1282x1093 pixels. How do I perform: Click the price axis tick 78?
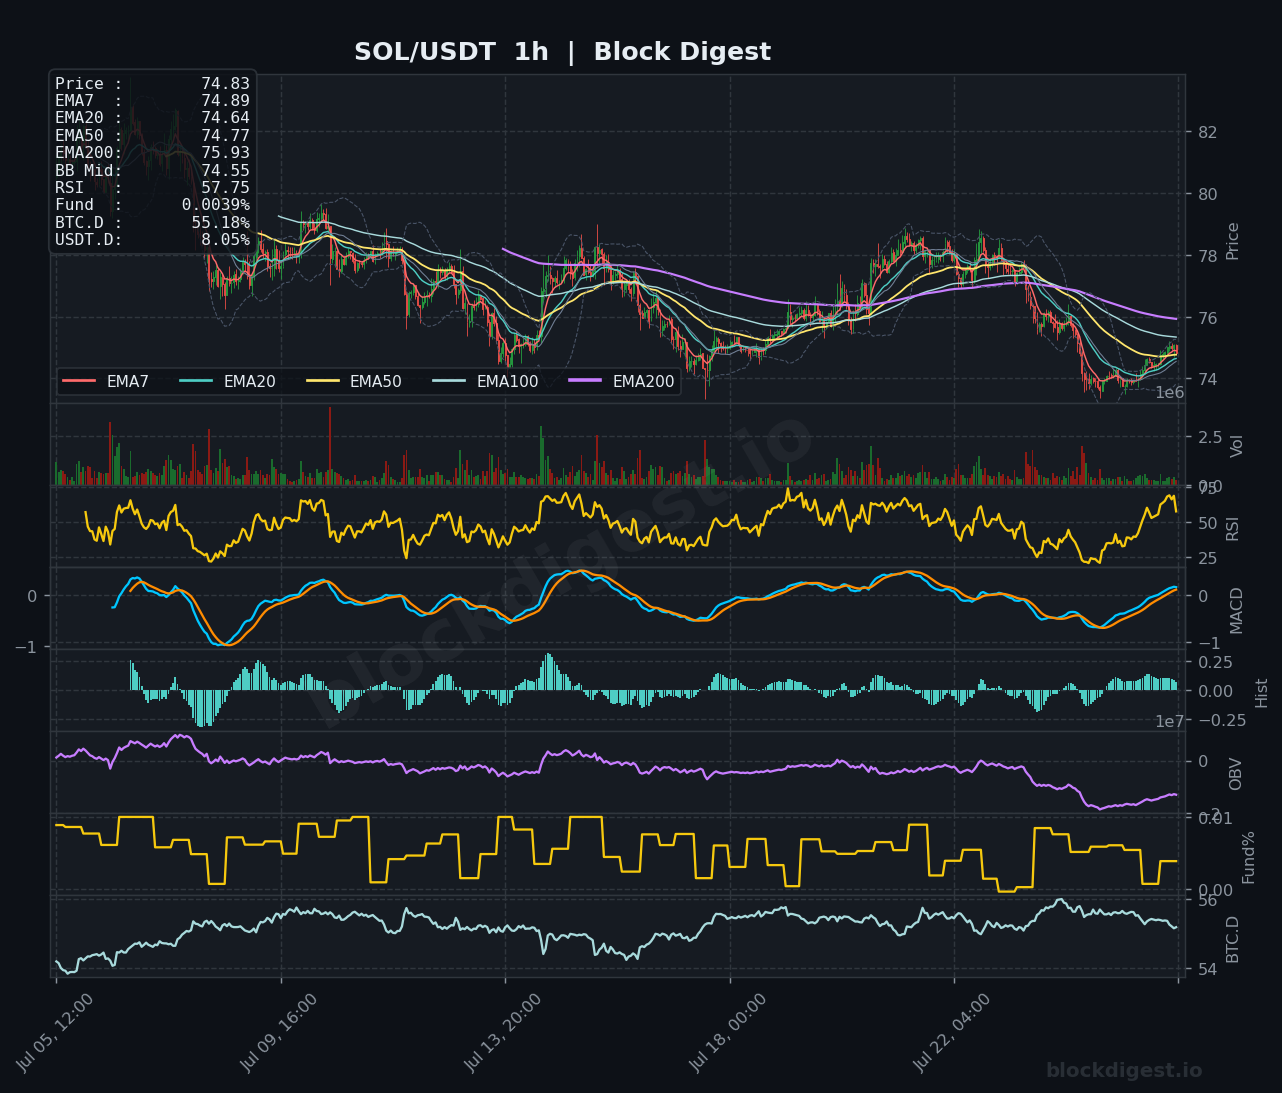[1208, 256]
